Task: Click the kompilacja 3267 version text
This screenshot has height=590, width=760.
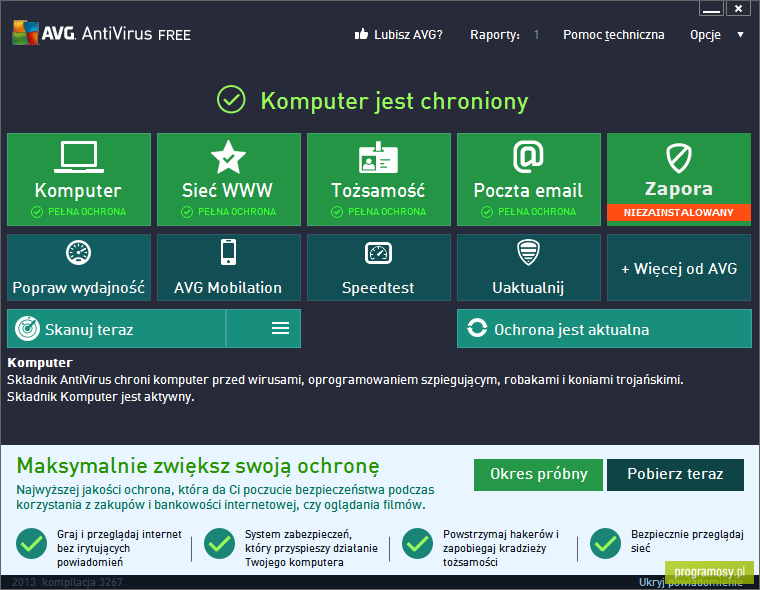Action: click(82, 582)
